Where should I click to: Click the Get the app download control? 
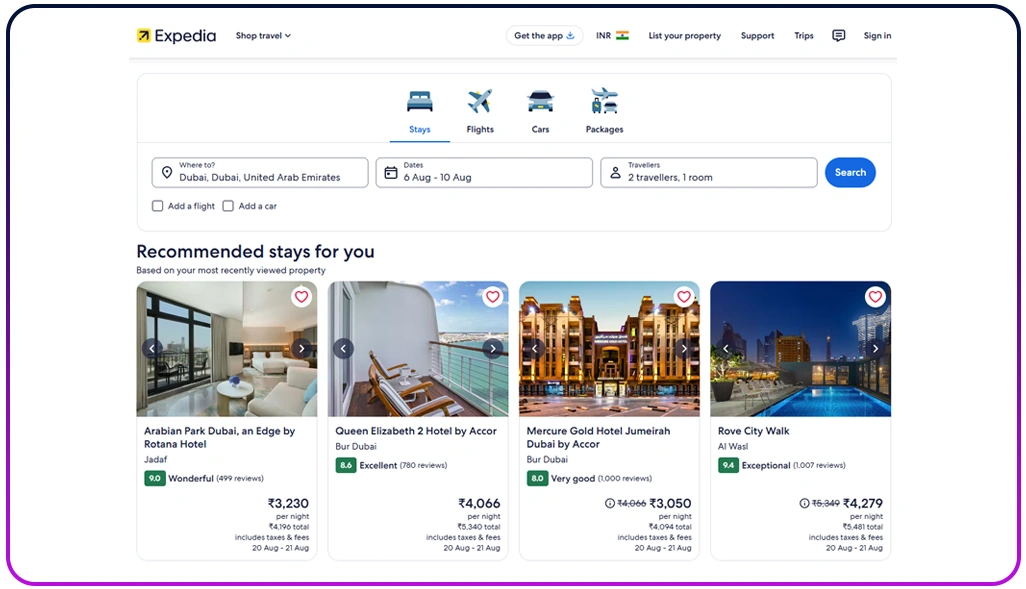point(543,35)
